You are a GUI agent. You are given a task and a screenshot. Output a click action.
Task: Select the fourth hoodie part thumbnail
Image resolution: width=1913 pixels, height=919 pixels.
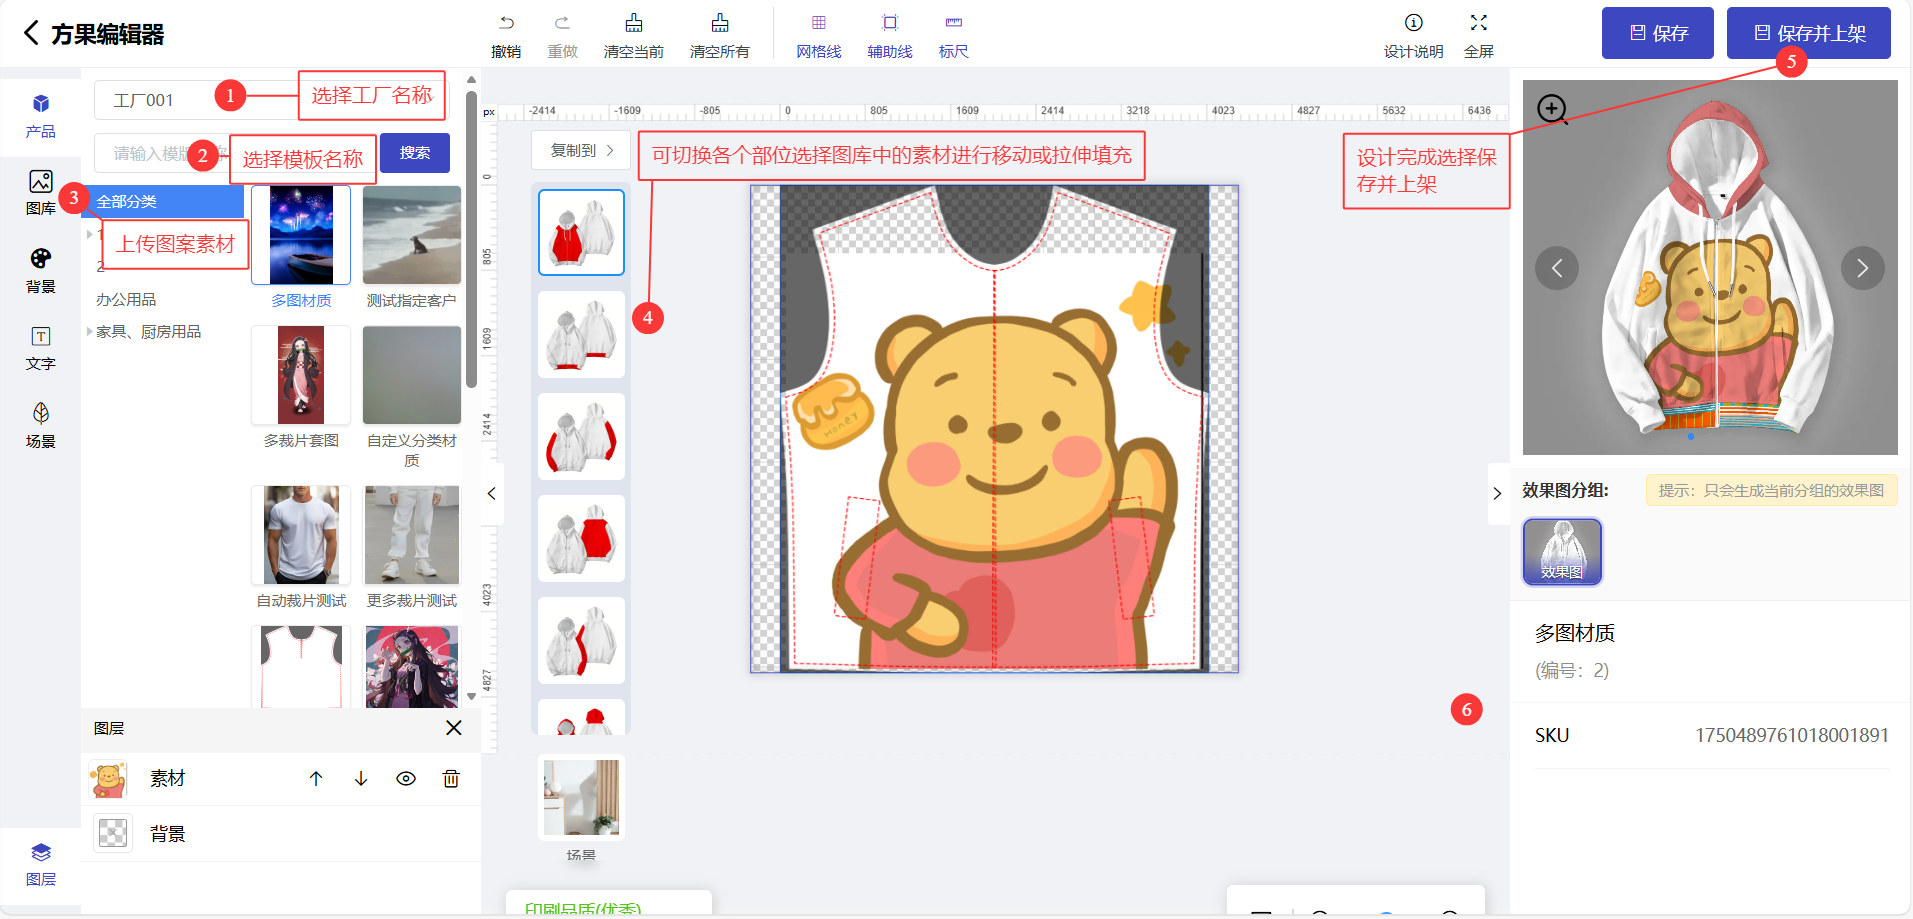(581, 538)
